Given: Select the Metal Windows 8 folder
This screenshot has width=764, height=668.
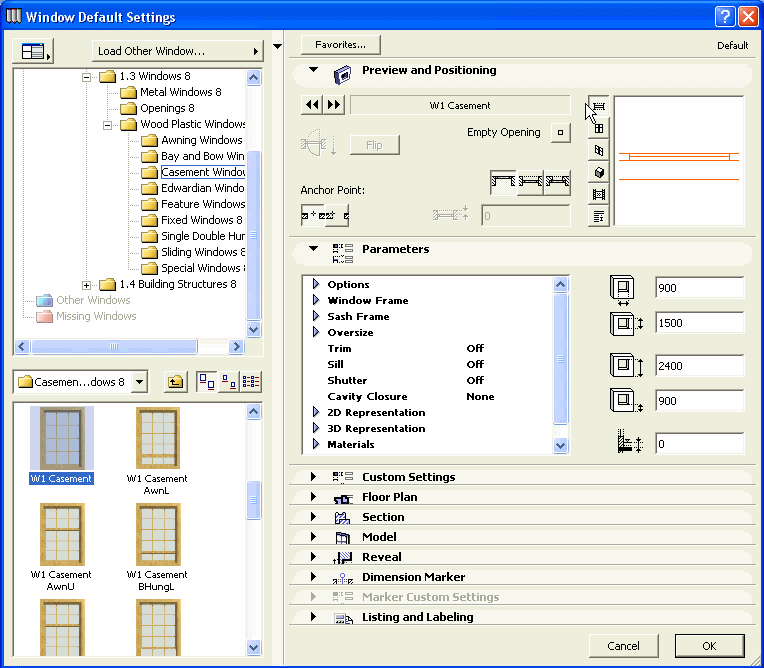Looking at the screenshot, I should (x=180, y=92).
